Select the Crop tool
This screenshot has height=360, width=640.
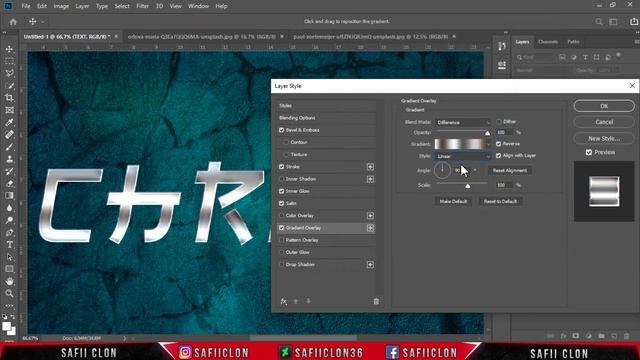(9, 98)
